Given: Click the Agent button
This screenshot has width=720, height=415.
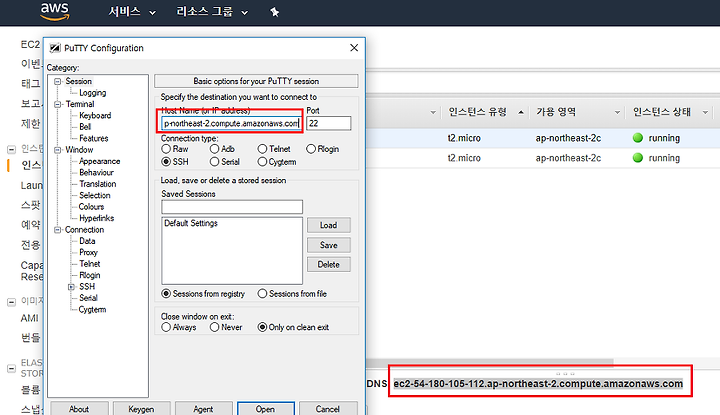Looking at the screenshot, I should tap(203, 409).
